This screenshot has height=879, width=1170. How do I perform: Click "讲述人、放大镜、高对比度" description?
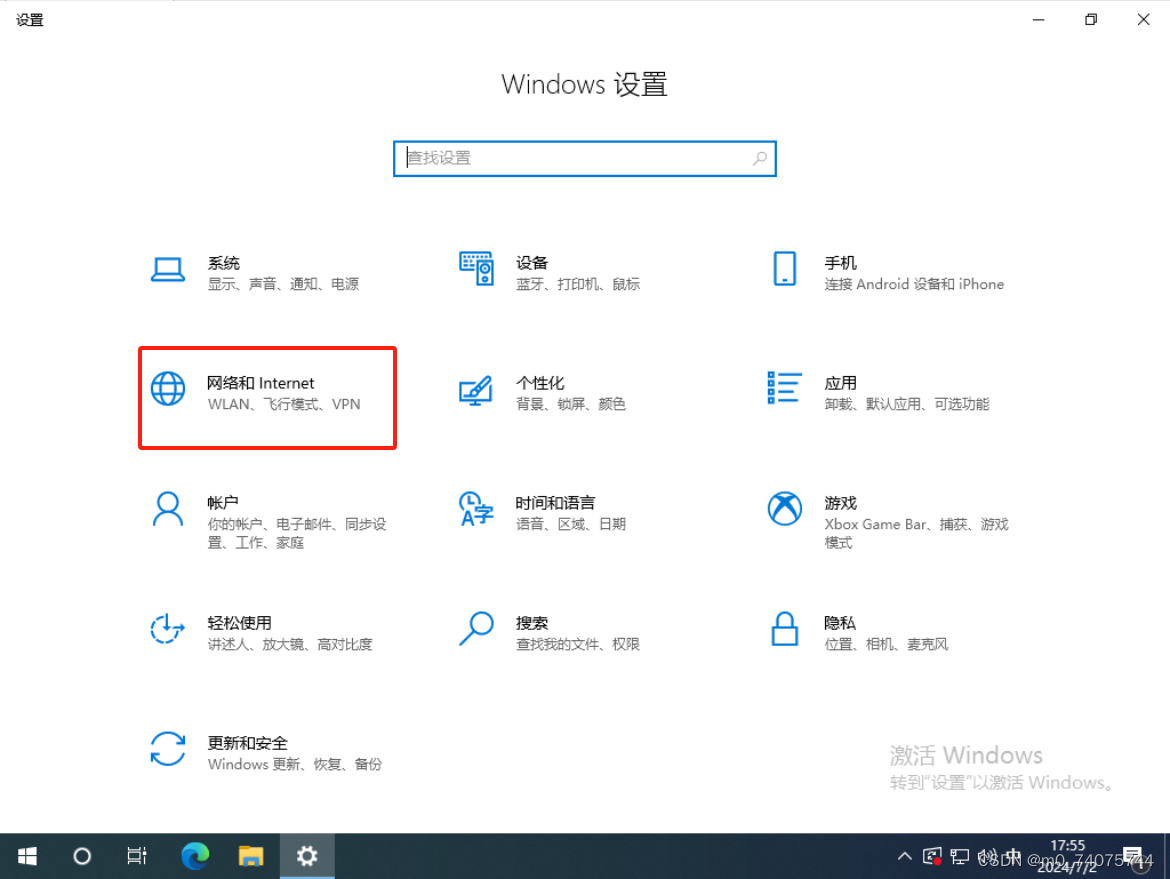[x=290, y=645]
